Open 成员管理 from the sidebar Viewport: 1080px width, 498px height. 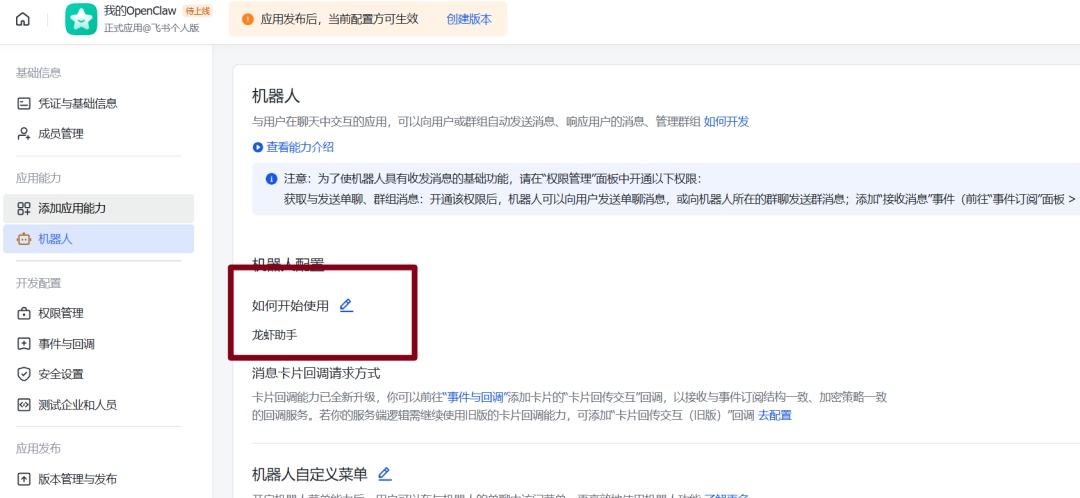point(60,133)
